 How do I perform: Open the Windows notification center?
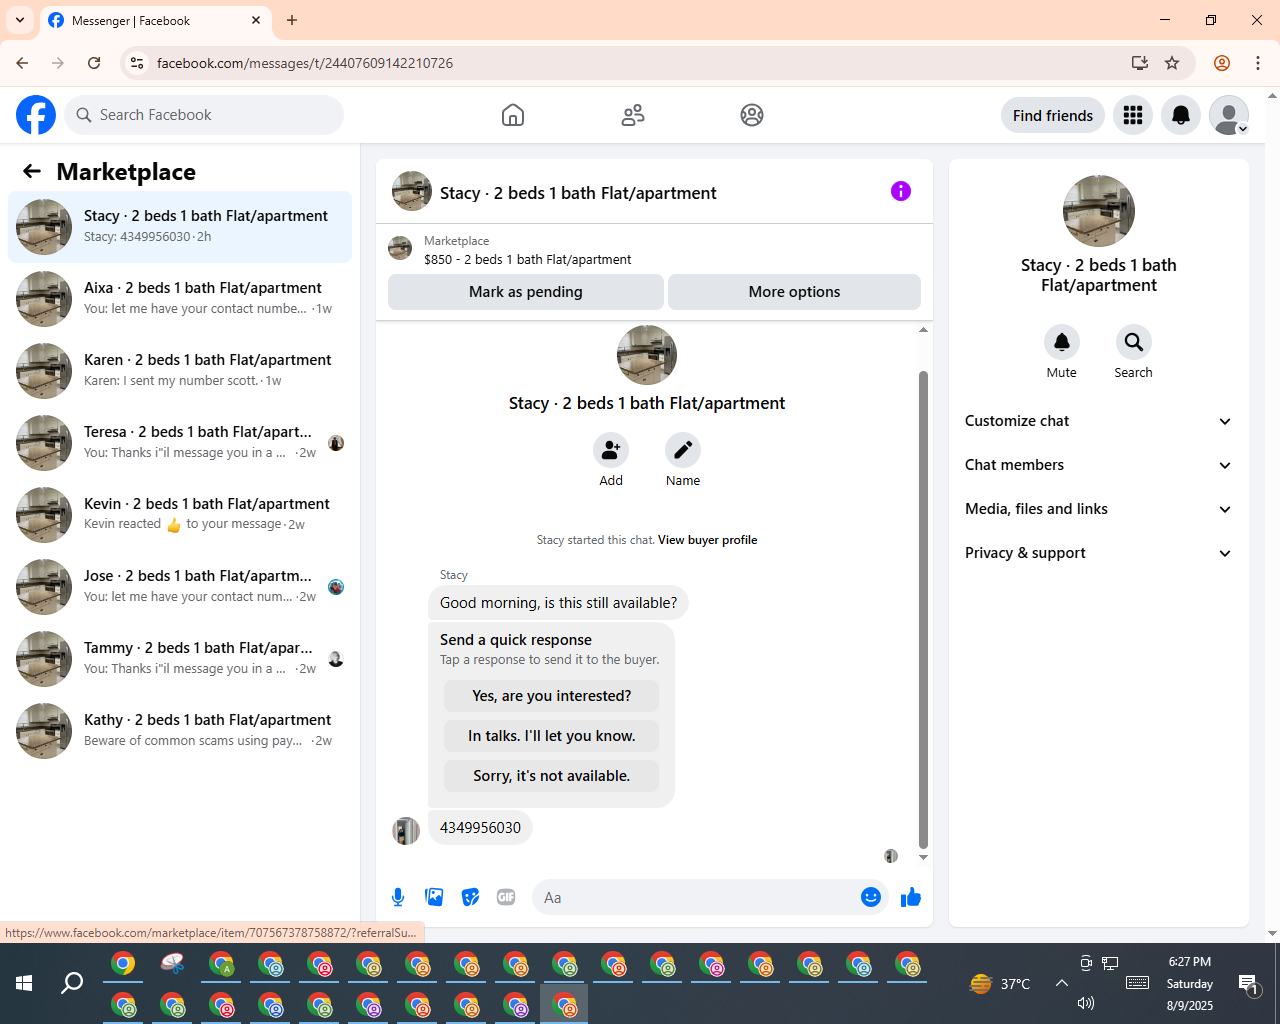coord(1248,984)
